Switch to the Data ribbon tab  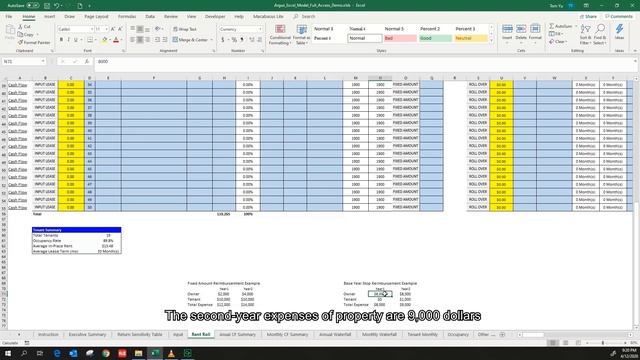pyautogui.click(x=150, y=16)
